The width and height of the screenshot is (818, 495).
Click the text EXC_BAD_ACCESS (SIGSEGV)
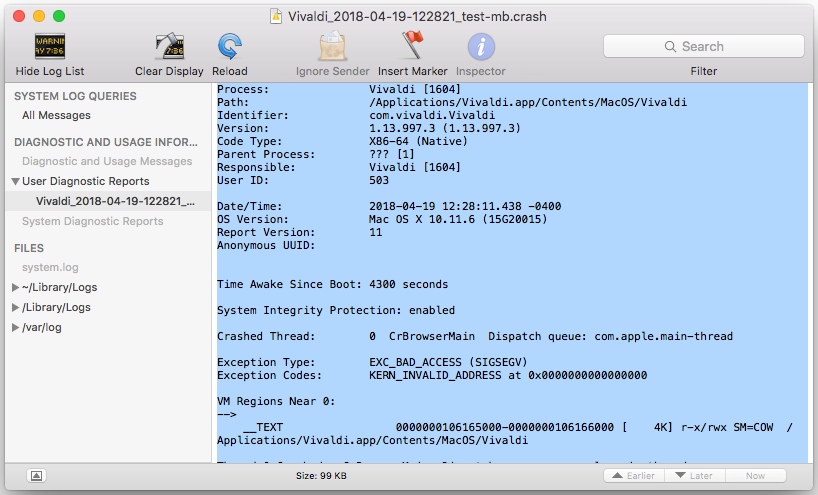click(448, 362)
